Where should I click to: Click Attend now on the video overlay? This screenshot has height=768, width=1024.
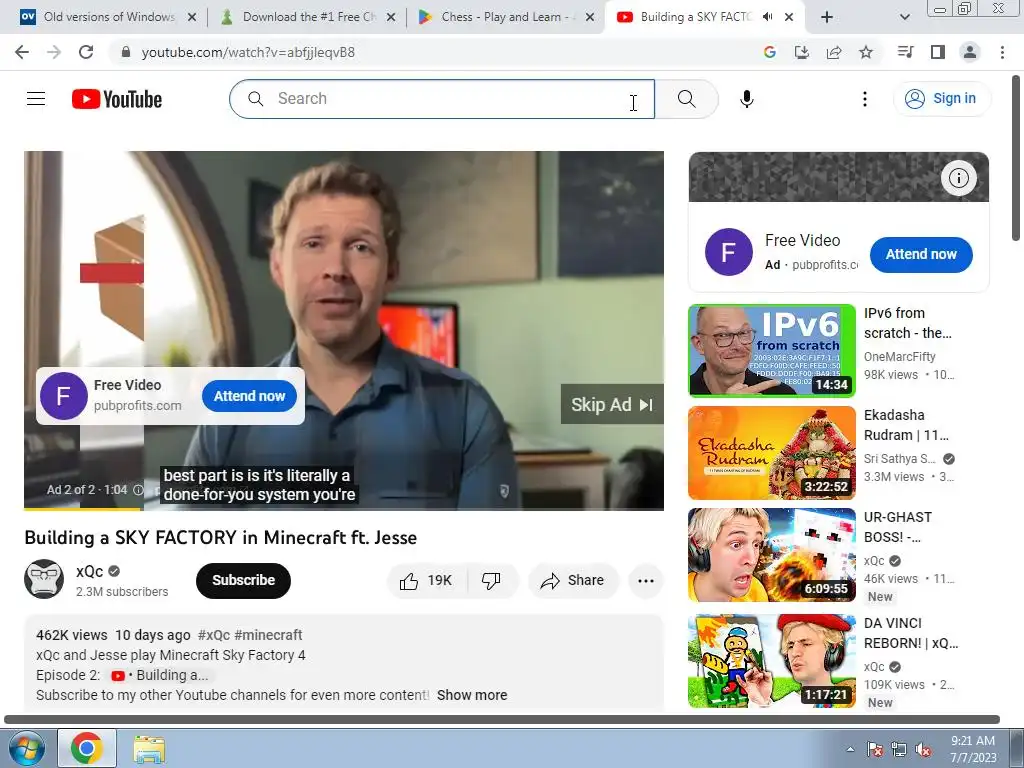coord(249,396)
